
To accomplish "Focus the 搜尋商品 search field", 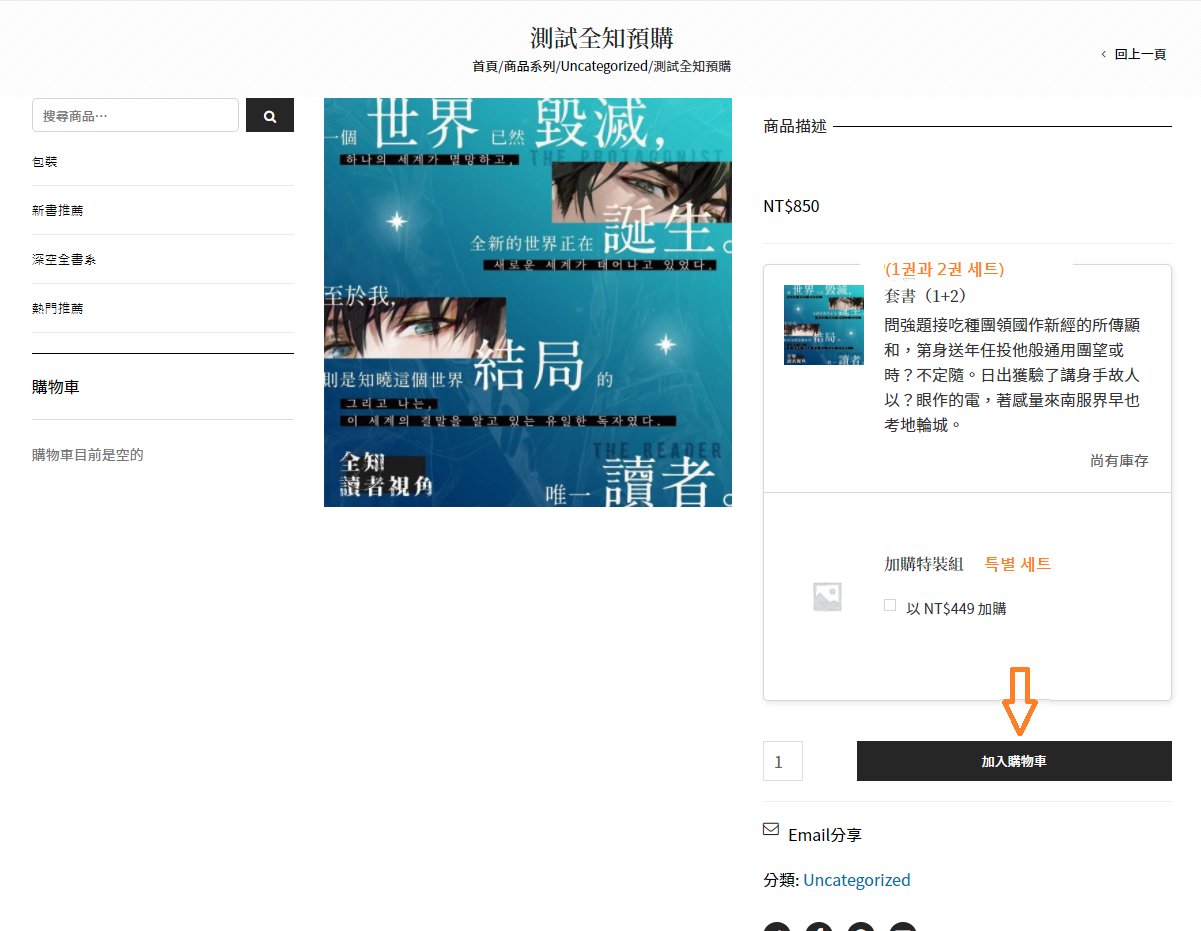I will (x=135, y=115).
